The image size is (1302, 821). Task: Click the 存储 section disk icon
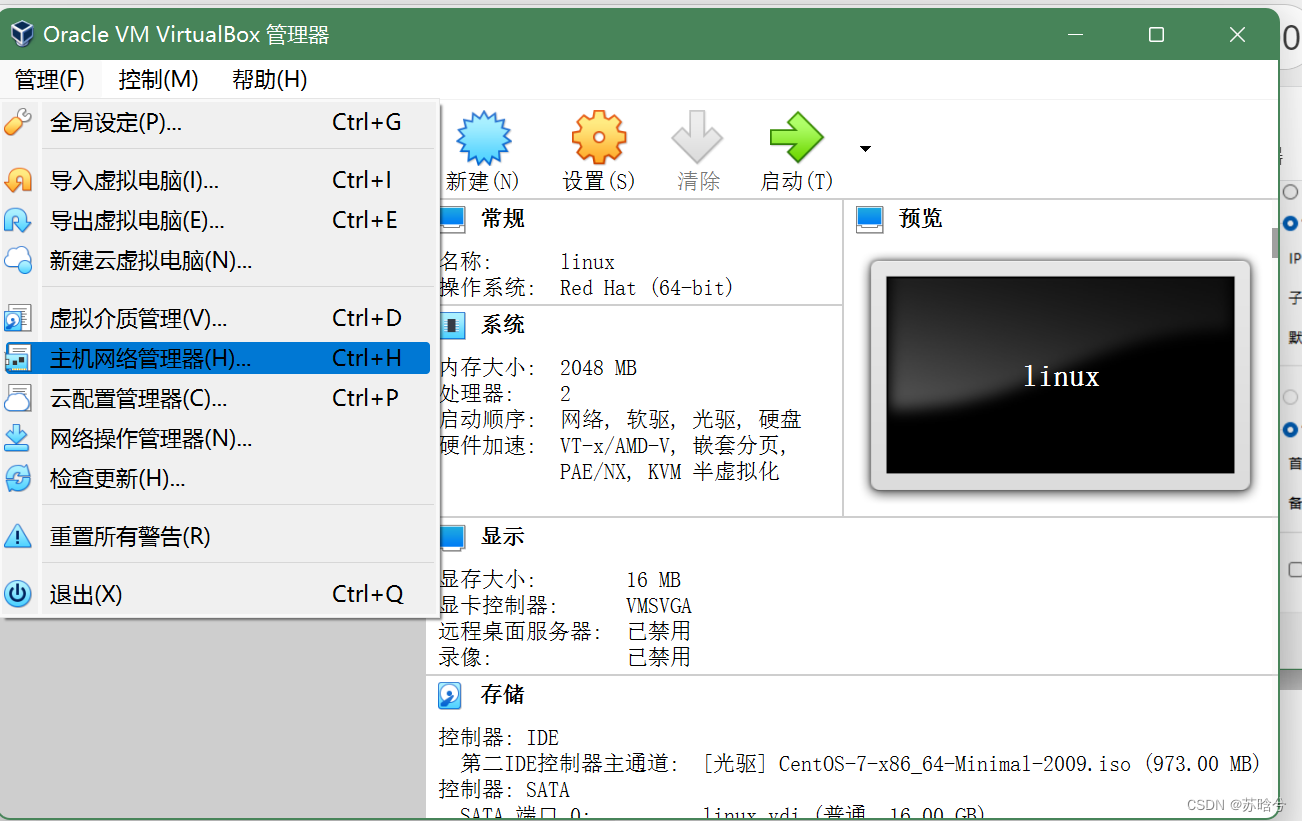[x=451, y=695]
